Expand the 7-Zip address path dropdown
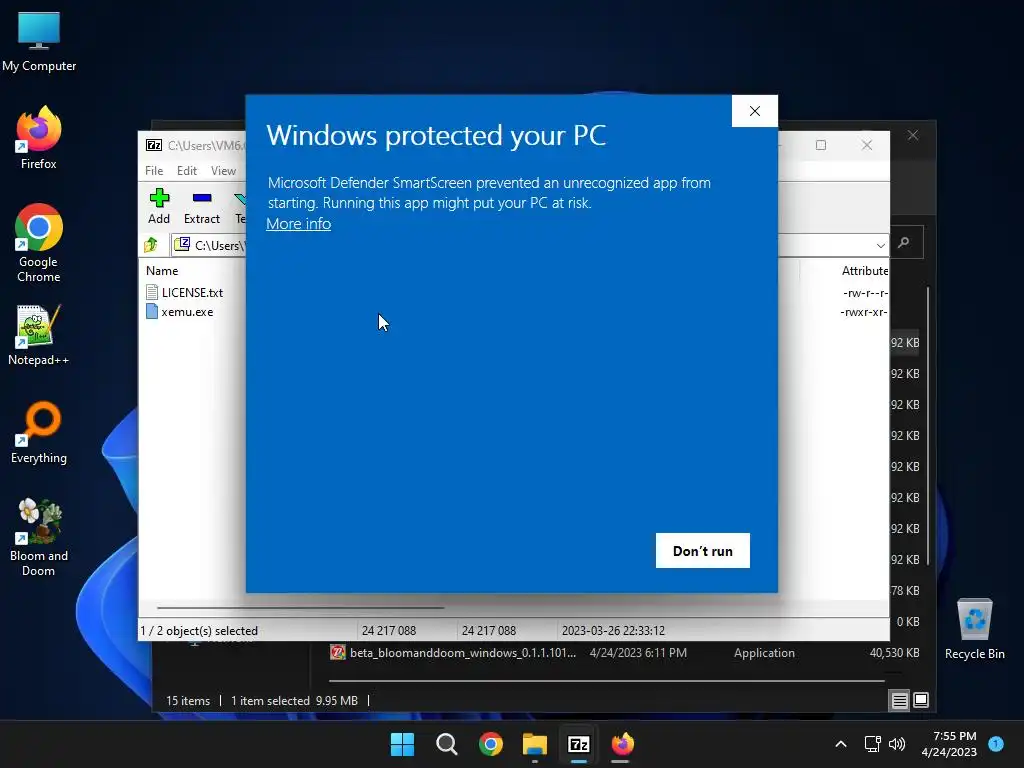 [x=880, y=246]
